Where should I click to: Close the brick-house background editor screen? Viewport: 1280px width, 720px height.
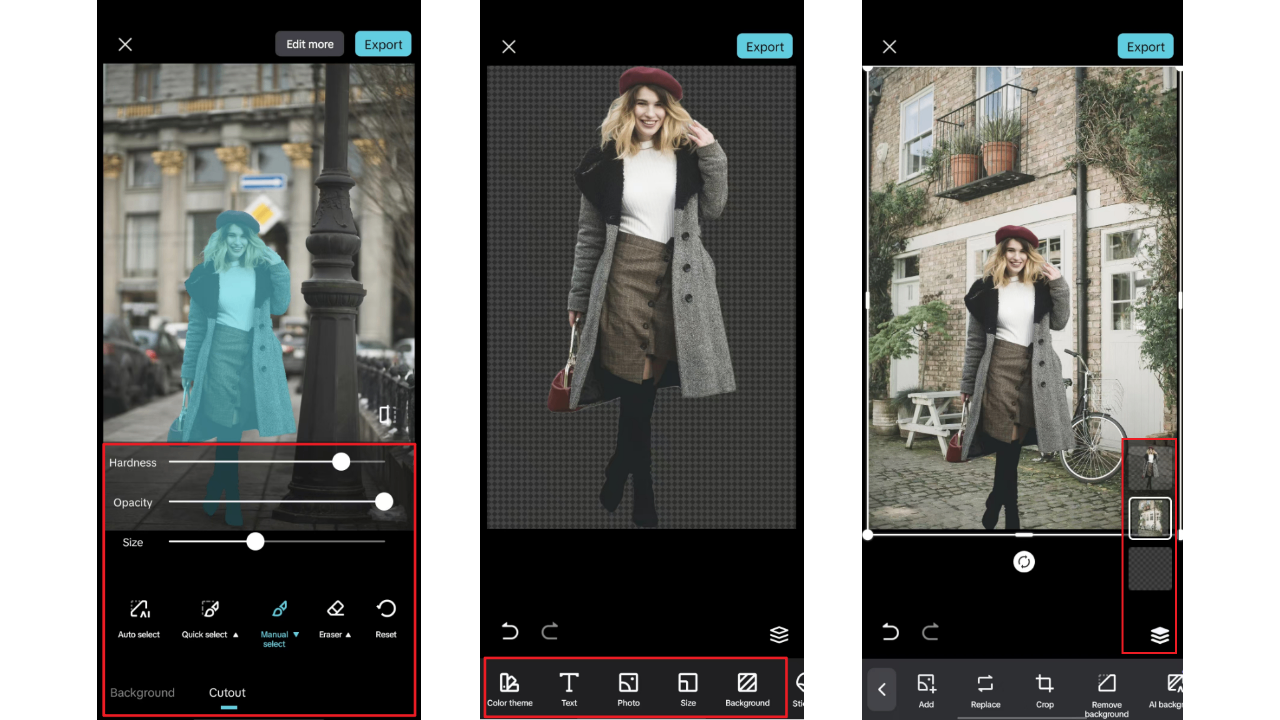click(x=889, y=46)
